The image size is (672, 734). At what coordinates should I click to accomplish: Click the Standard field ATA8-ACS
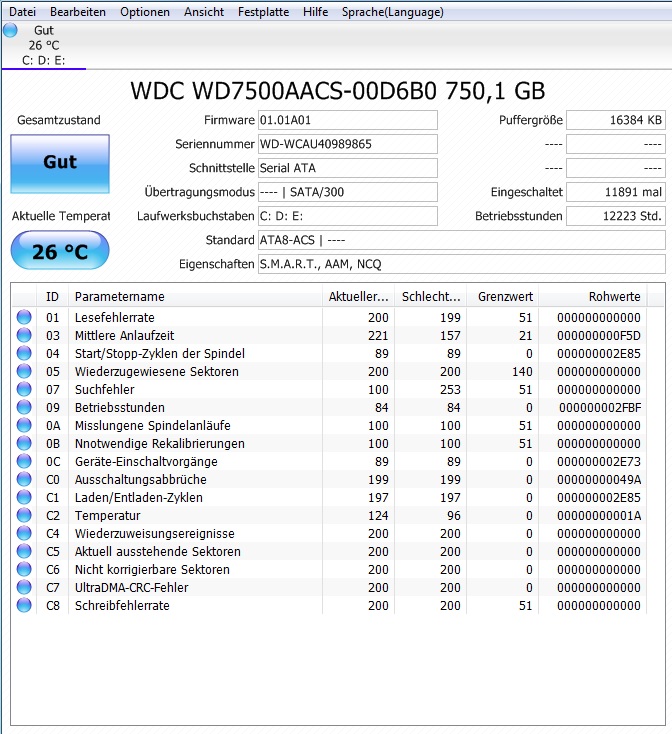[461, 240]
